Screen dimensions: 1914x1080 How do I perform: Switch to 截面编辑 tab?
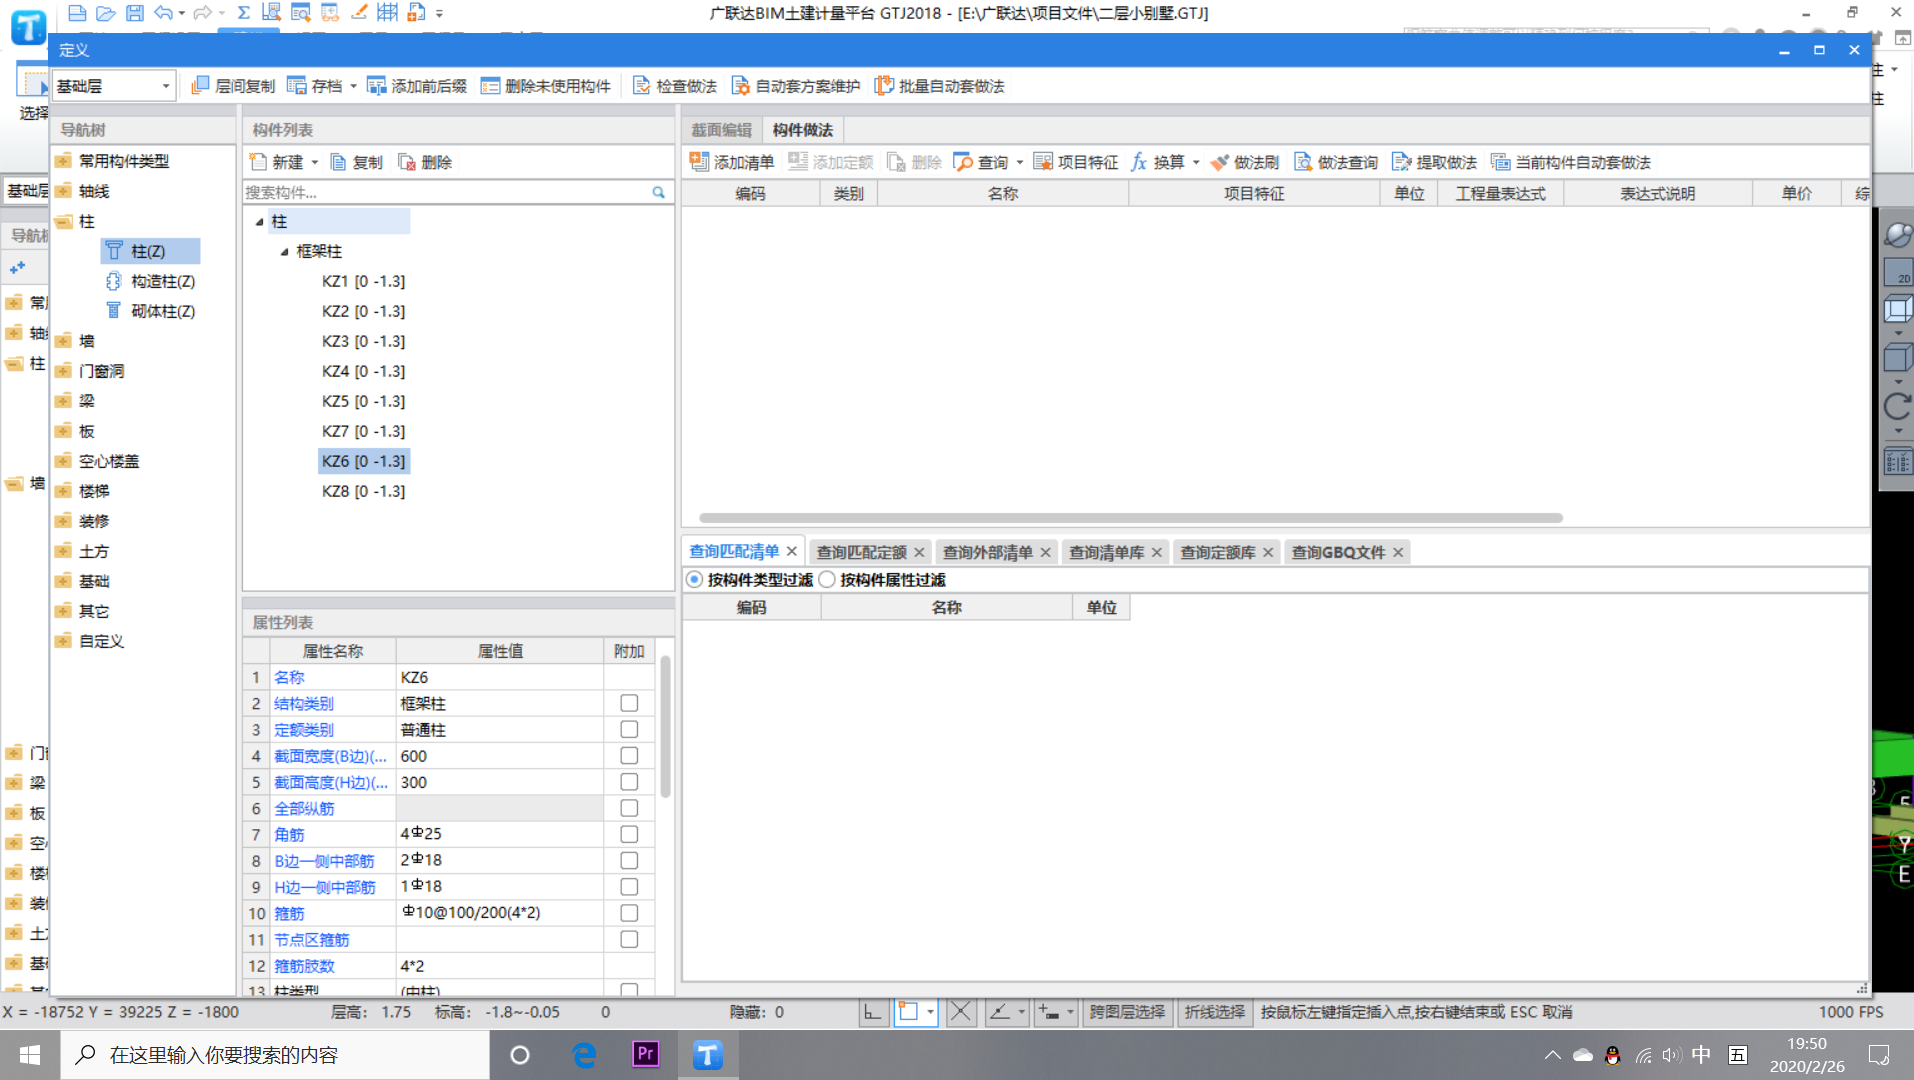(721, 130)
